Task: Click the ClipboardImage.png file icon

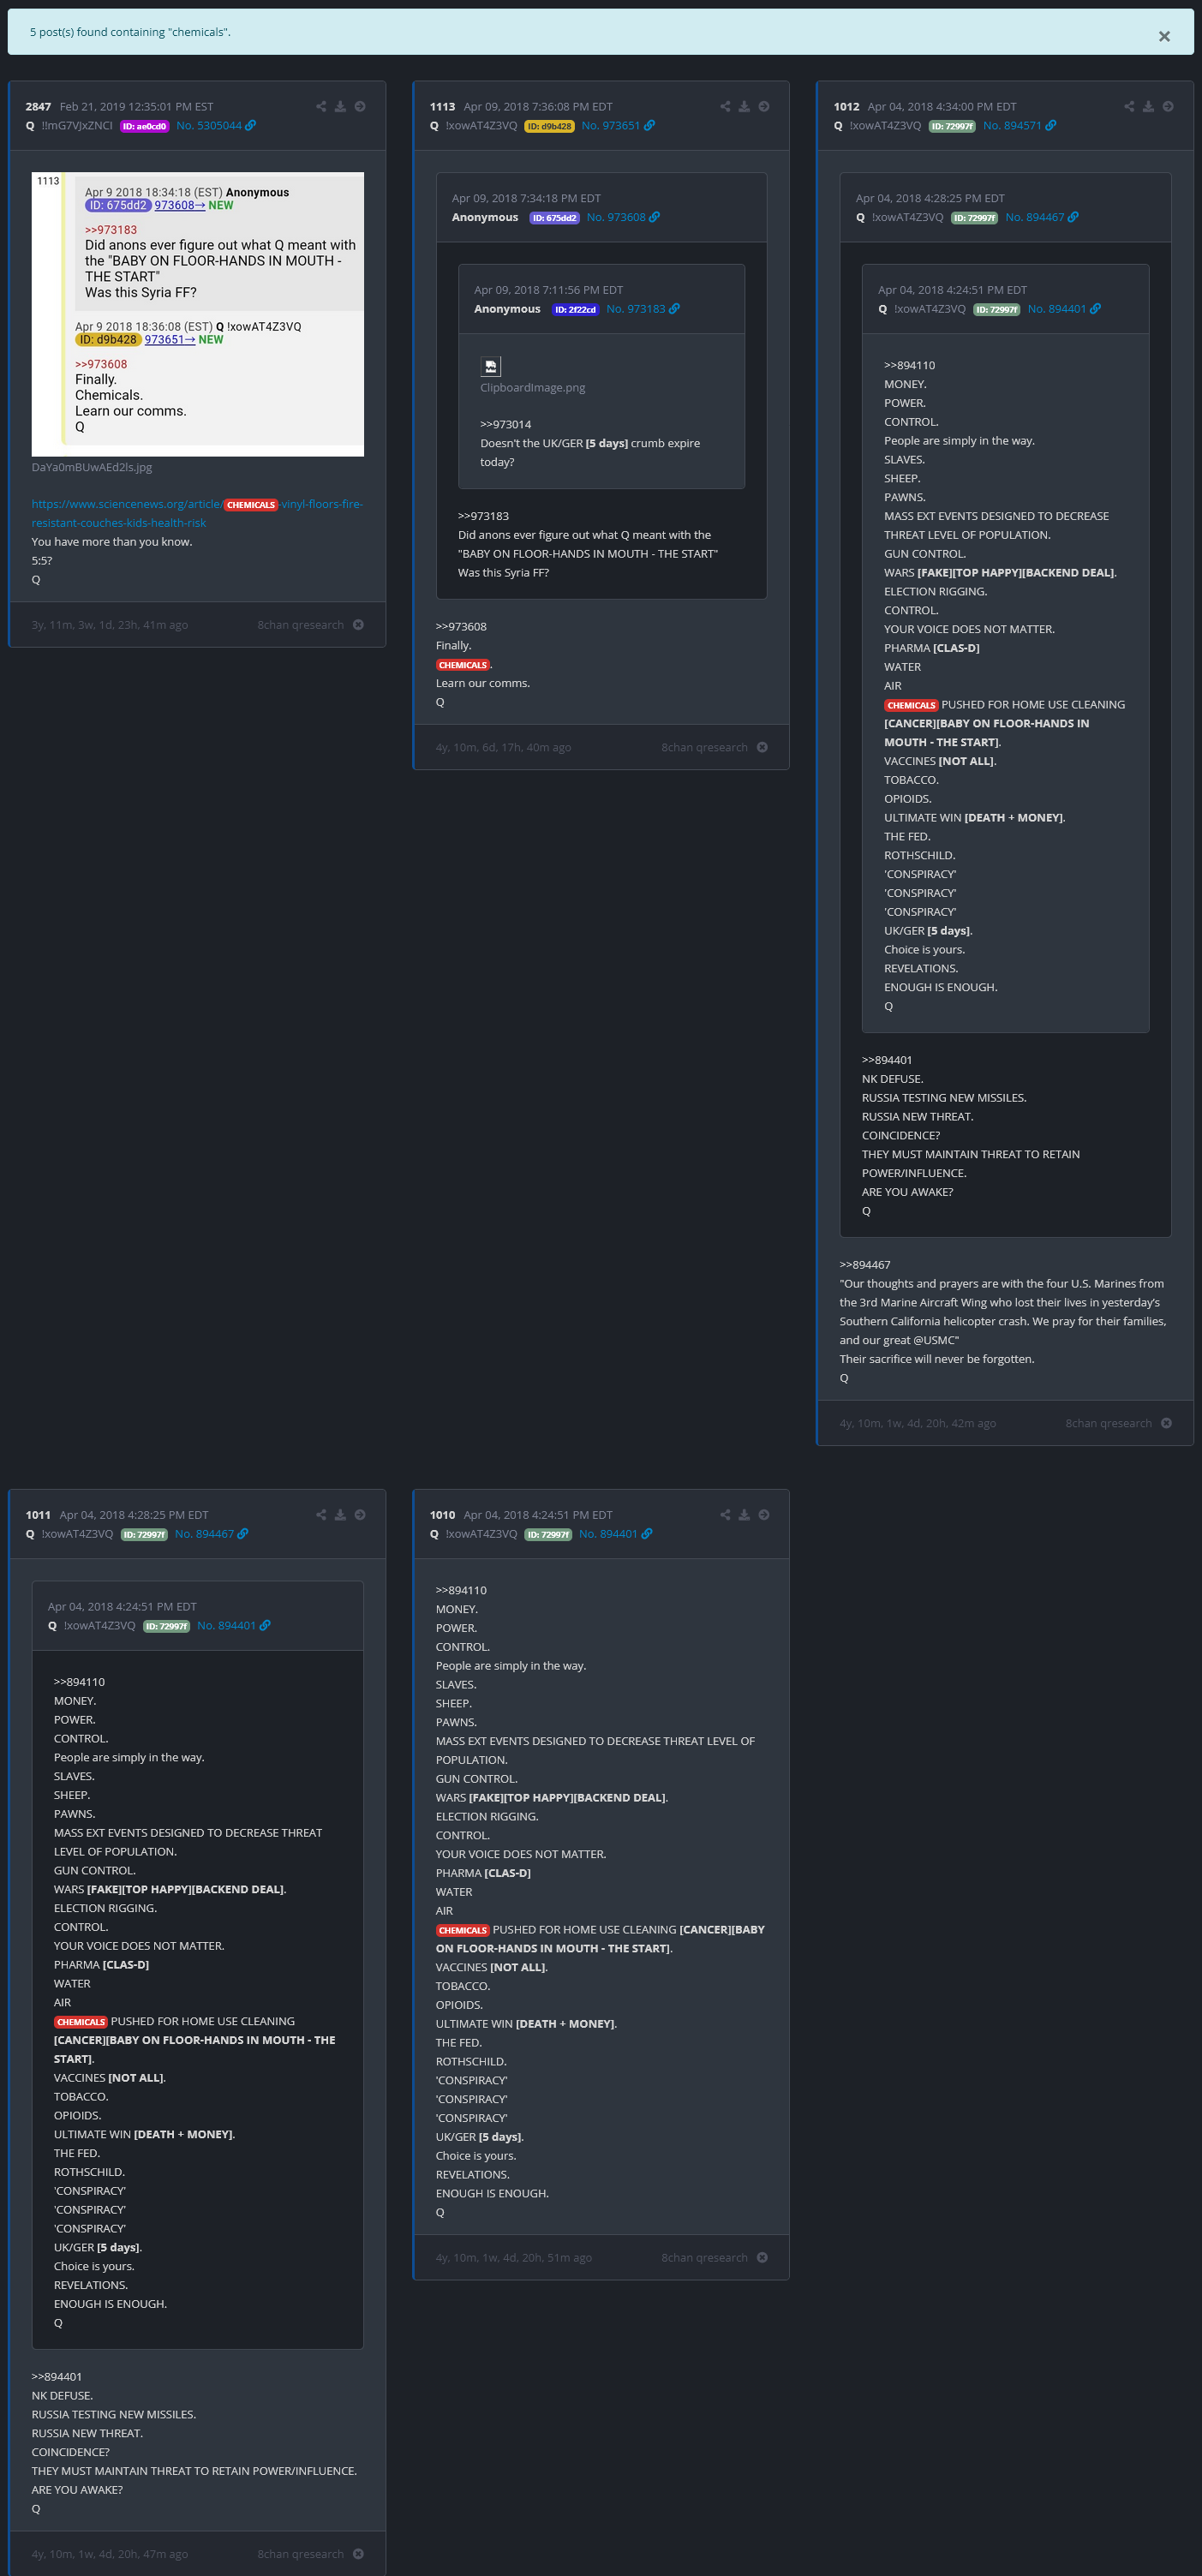Action: click(x=490, y=366)
